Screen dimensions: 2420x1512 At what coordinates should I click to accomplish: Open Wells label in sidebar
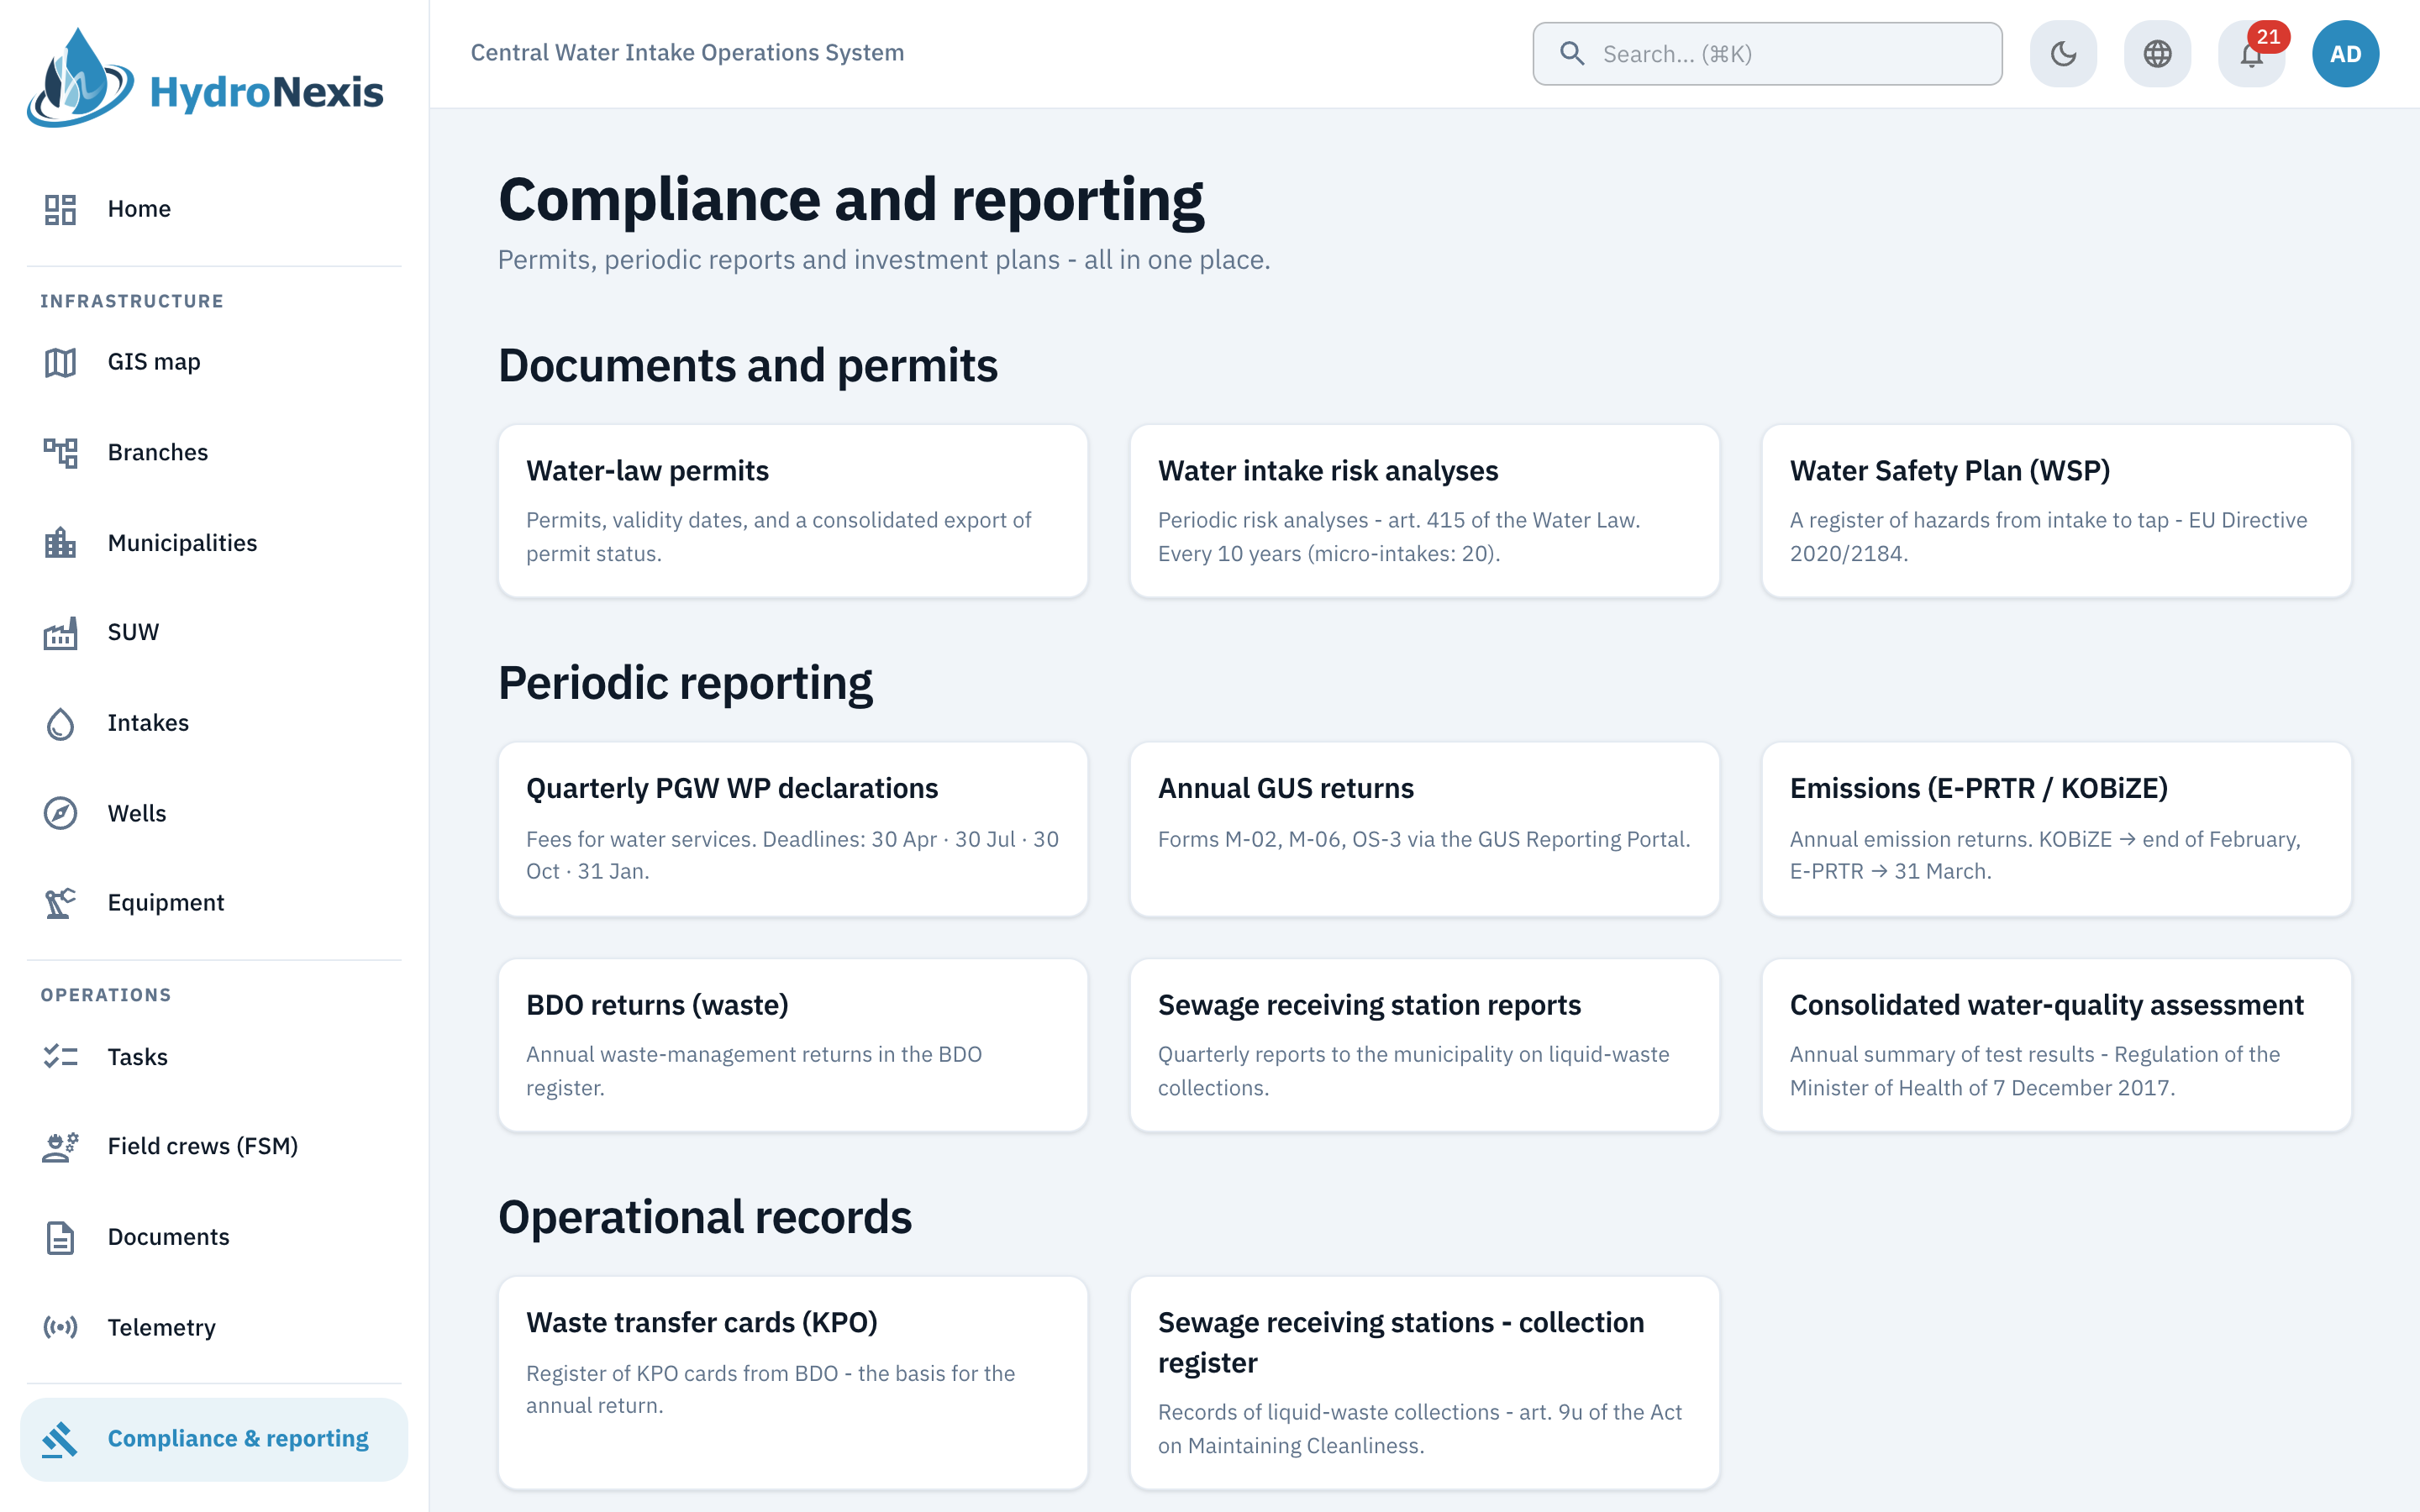point(137,814)
